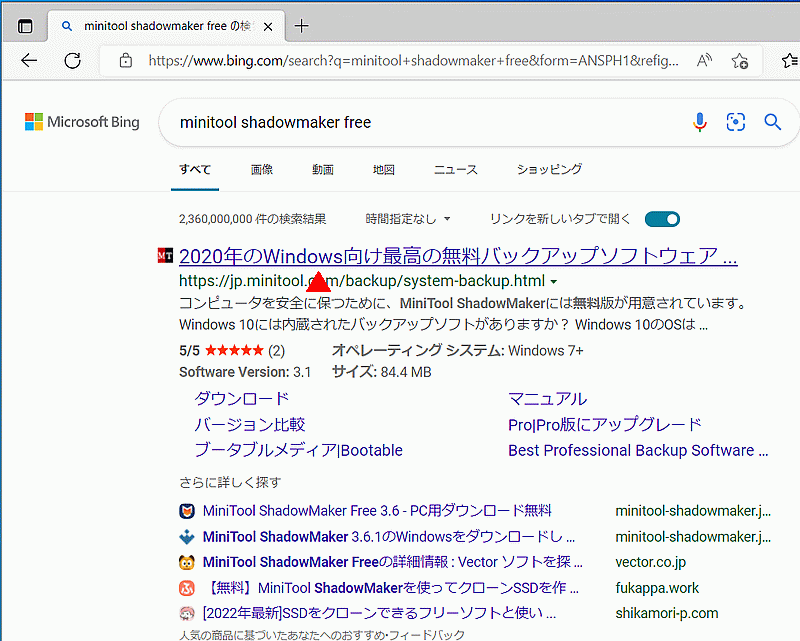
Task: Open the tab actions menu icon
Action: [25, 26]
